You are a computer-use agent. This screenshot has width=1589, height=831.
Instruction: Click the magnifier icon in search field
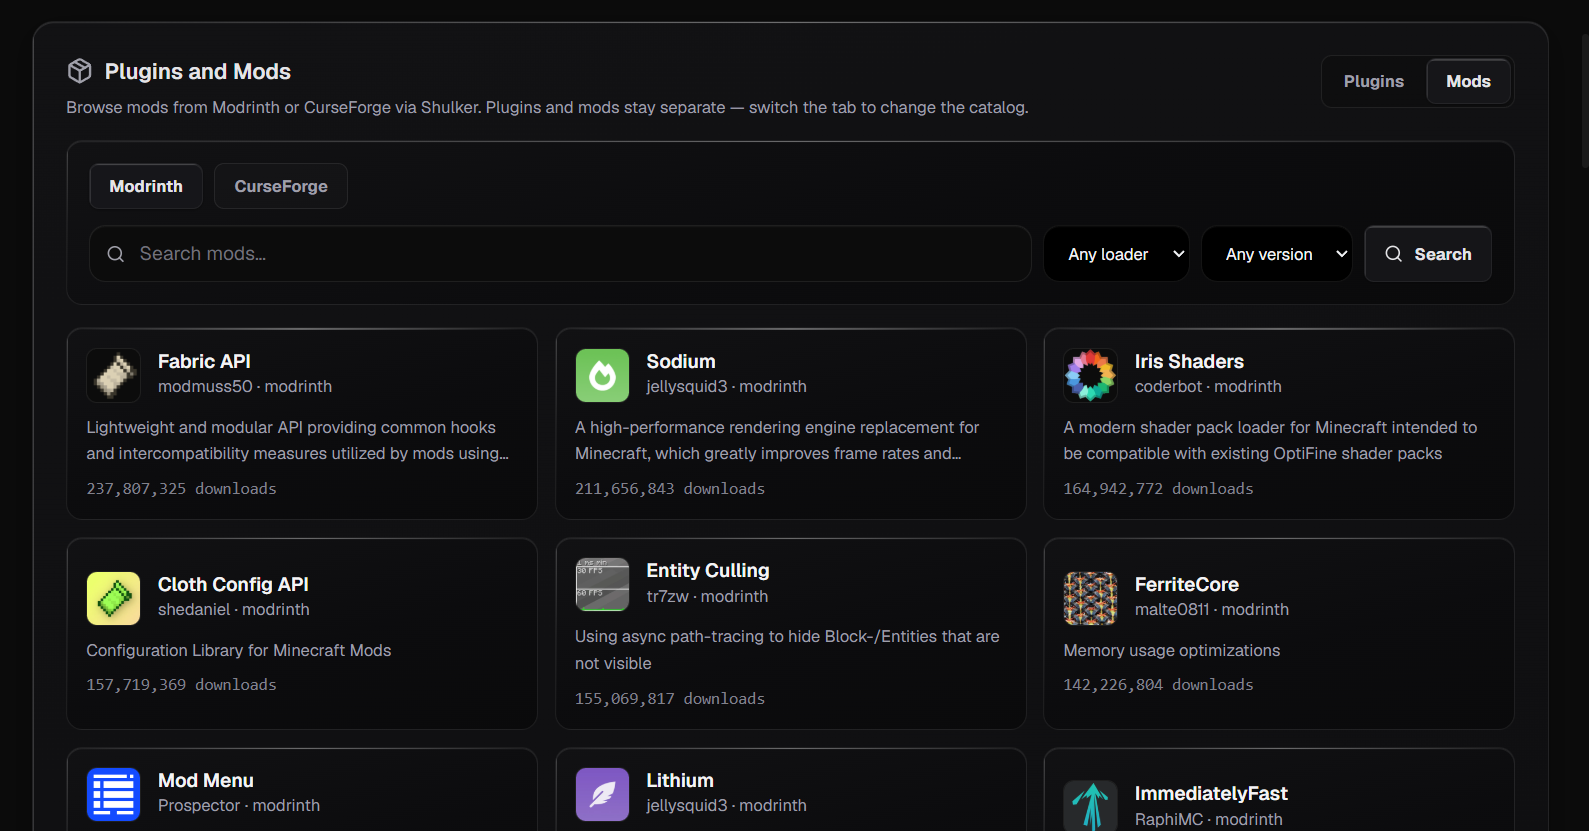click(x=116, y=254)
